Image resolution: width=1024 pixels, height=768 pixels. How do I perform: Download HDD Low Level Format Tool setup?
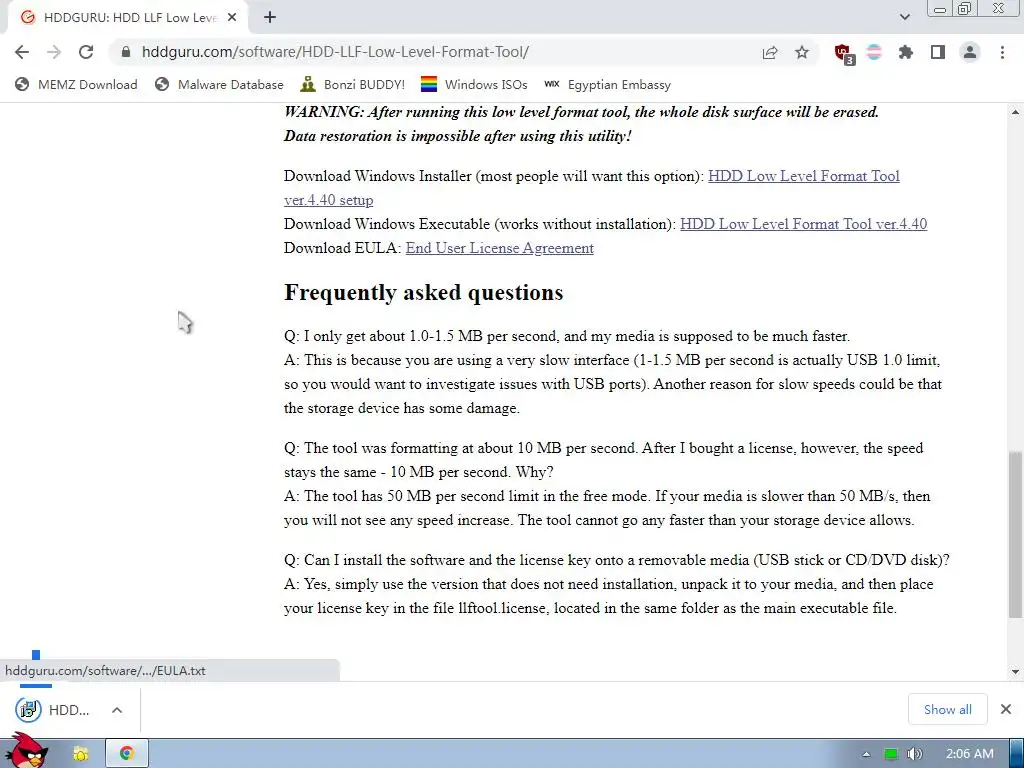point(803,176)
